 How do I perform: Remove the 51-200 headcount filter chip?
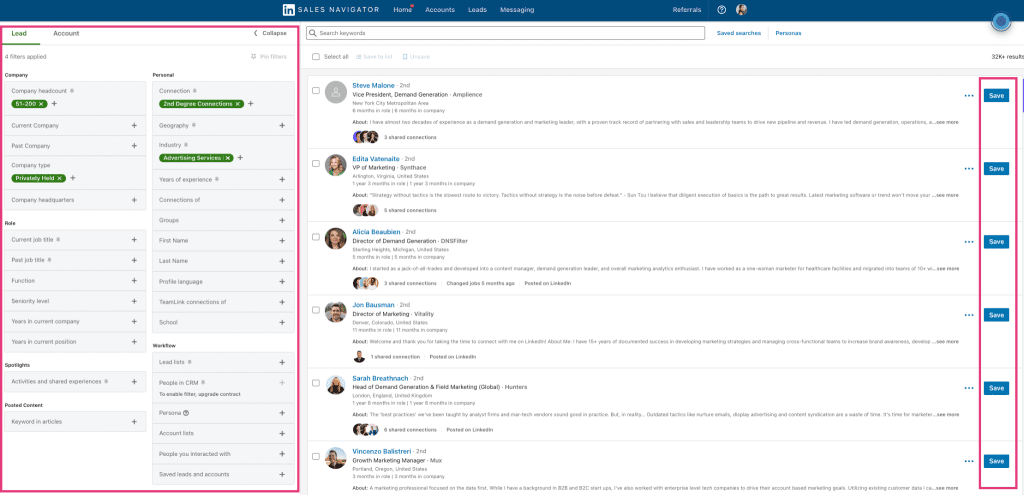[x=41, y=104]
